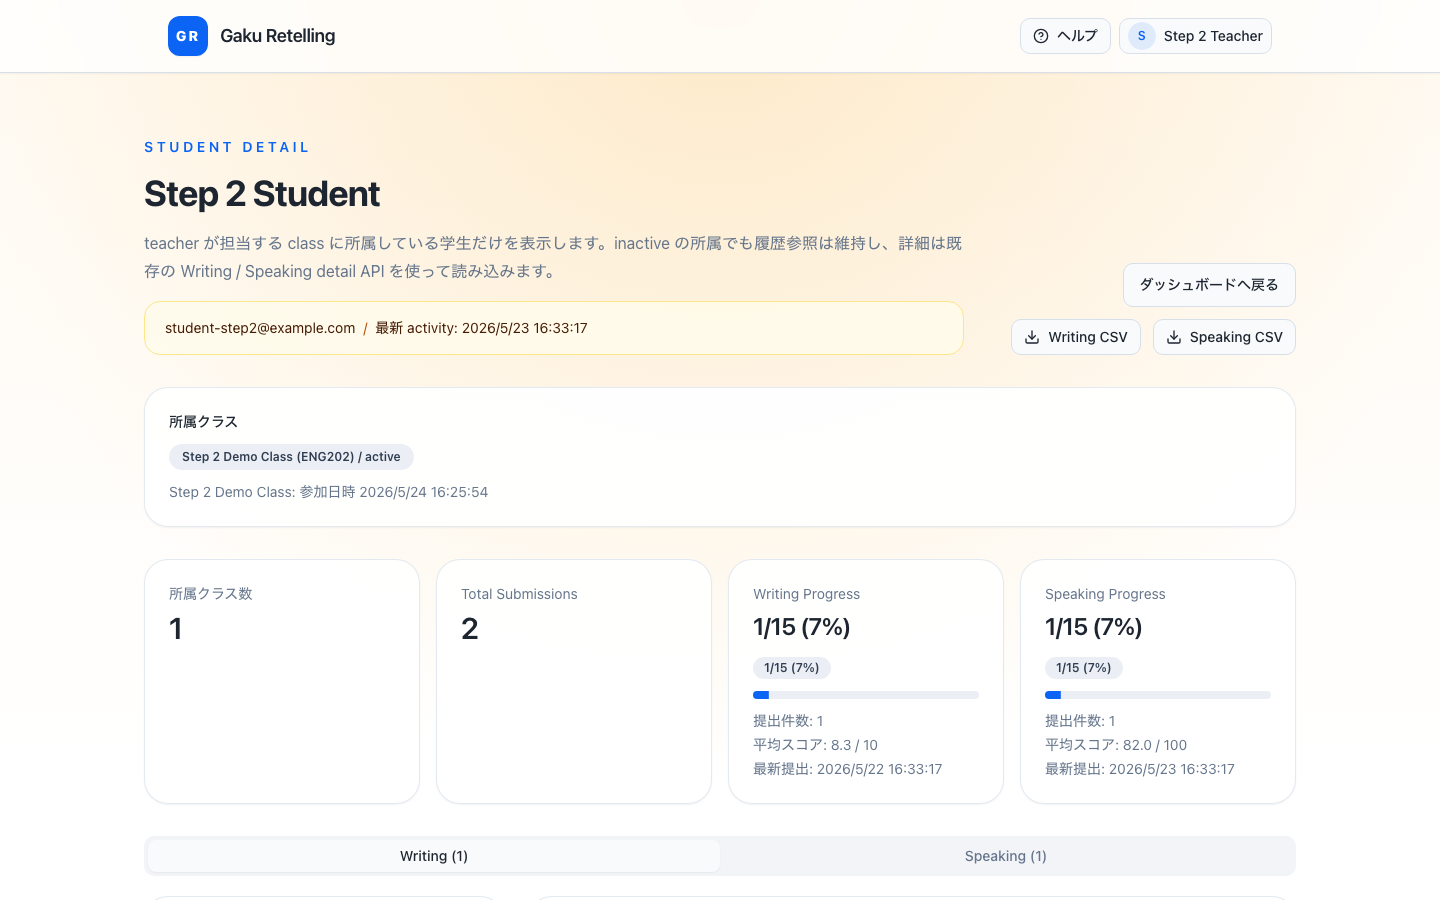Image resolution: width=1440 pixels, height=900 pixels.
Task: Open the Step 2 Teacher account menu
Action: coord(1195,36)
